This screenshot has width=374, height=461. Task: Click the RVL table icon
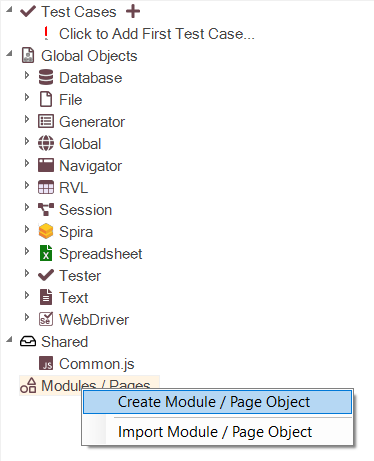pos(46,187)
